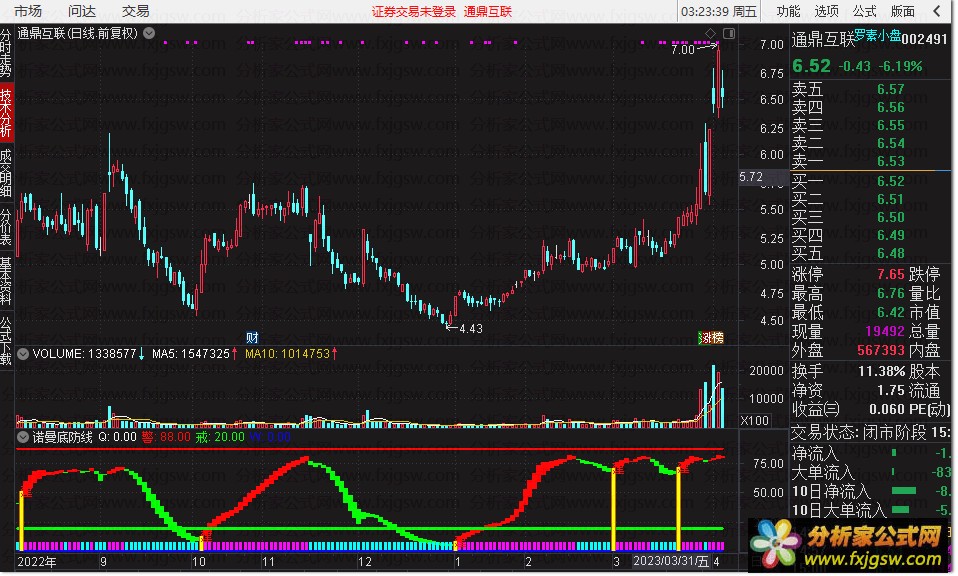This screenshot has width=958, height=576.
Task: Select the 买三 price 6.50
Action: click(x=891, y=217)
